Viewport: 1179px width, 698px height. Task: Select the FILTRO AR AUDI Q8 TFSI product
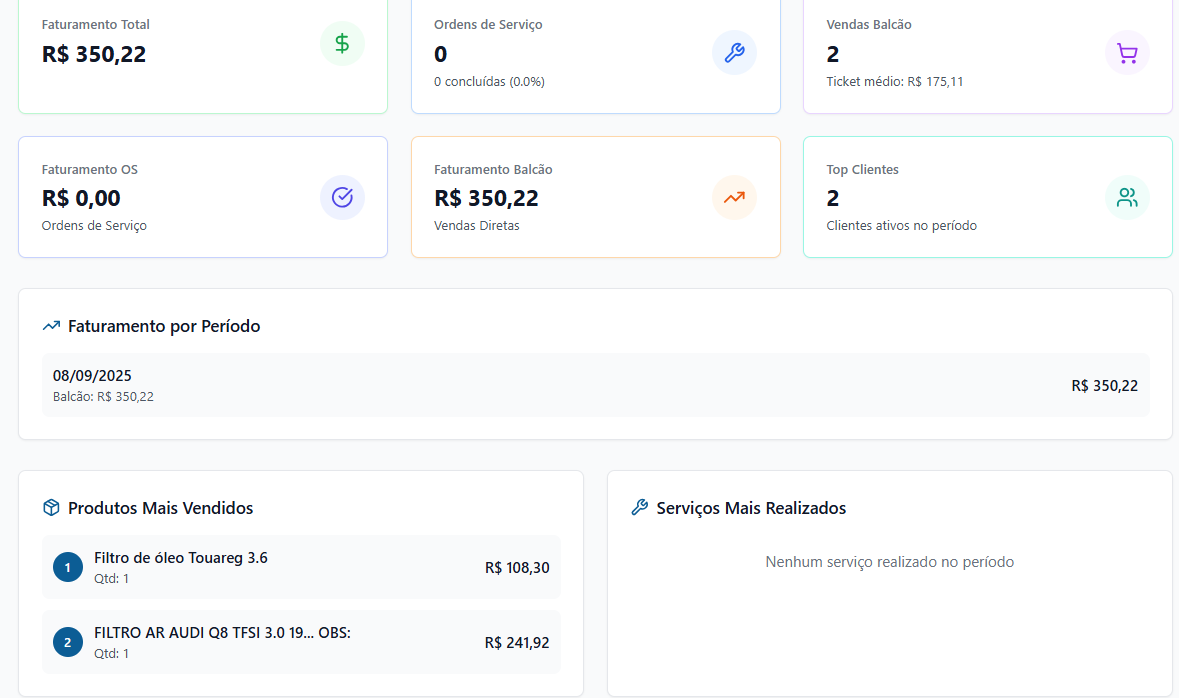coord(222,633)
